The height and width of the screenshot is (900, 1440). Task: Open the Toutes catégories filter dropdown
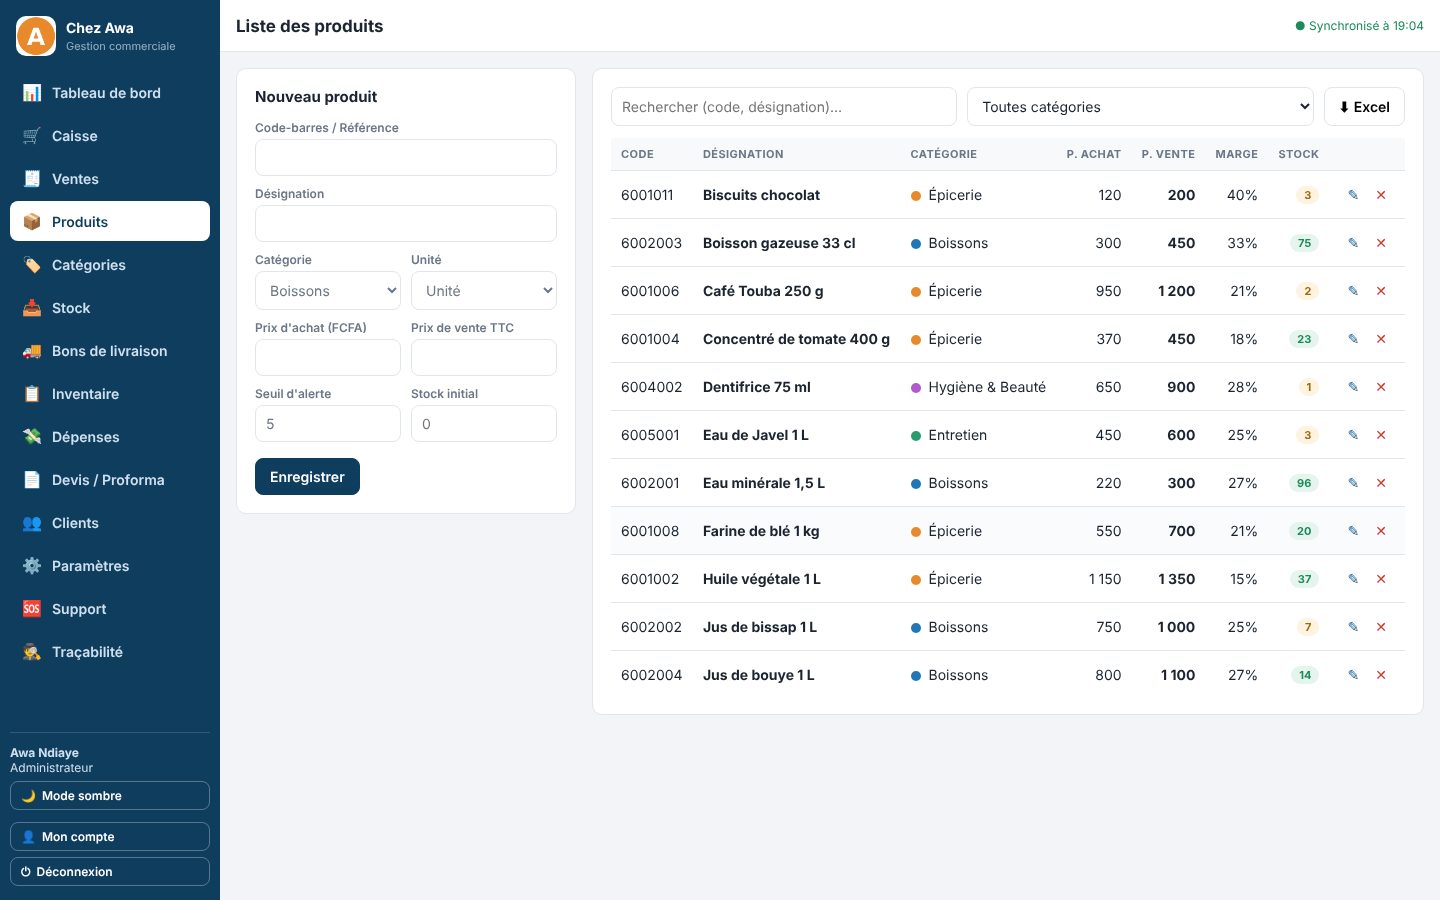pos(1140,107)
